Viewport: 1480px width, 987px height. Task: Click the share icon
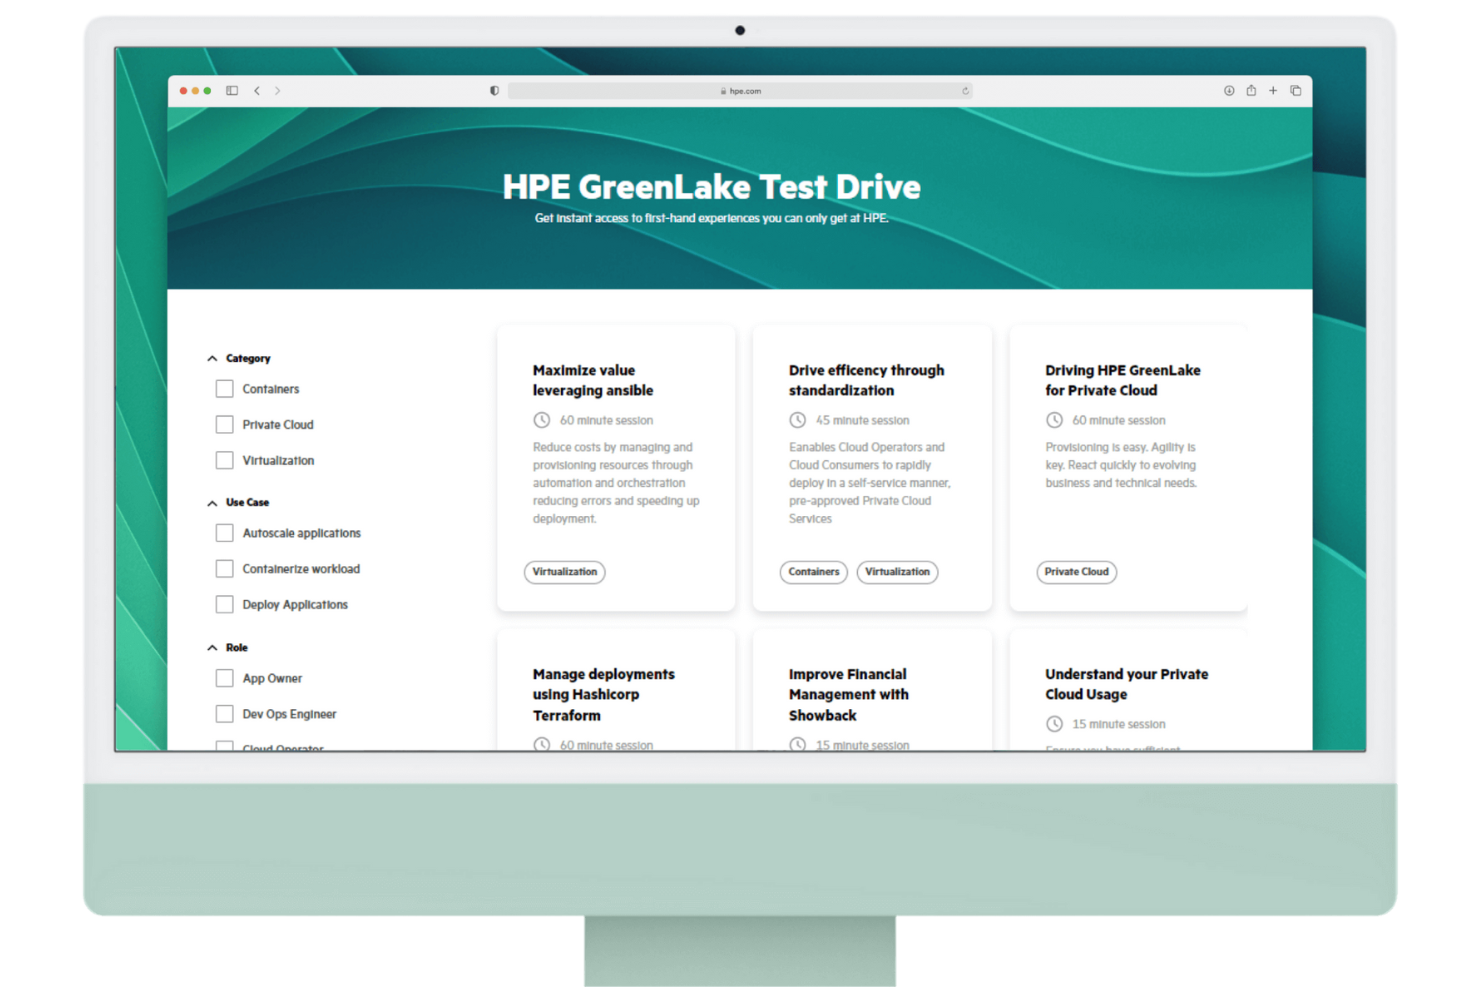tap(1251, 90)
